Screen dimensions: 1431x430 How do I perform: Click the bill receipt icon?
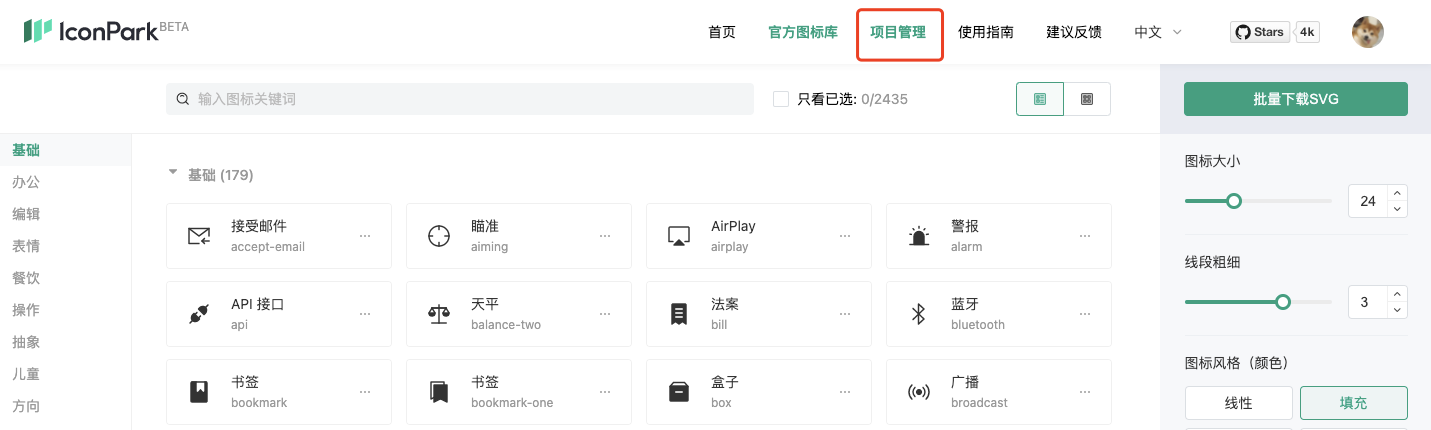coord(679,314)
